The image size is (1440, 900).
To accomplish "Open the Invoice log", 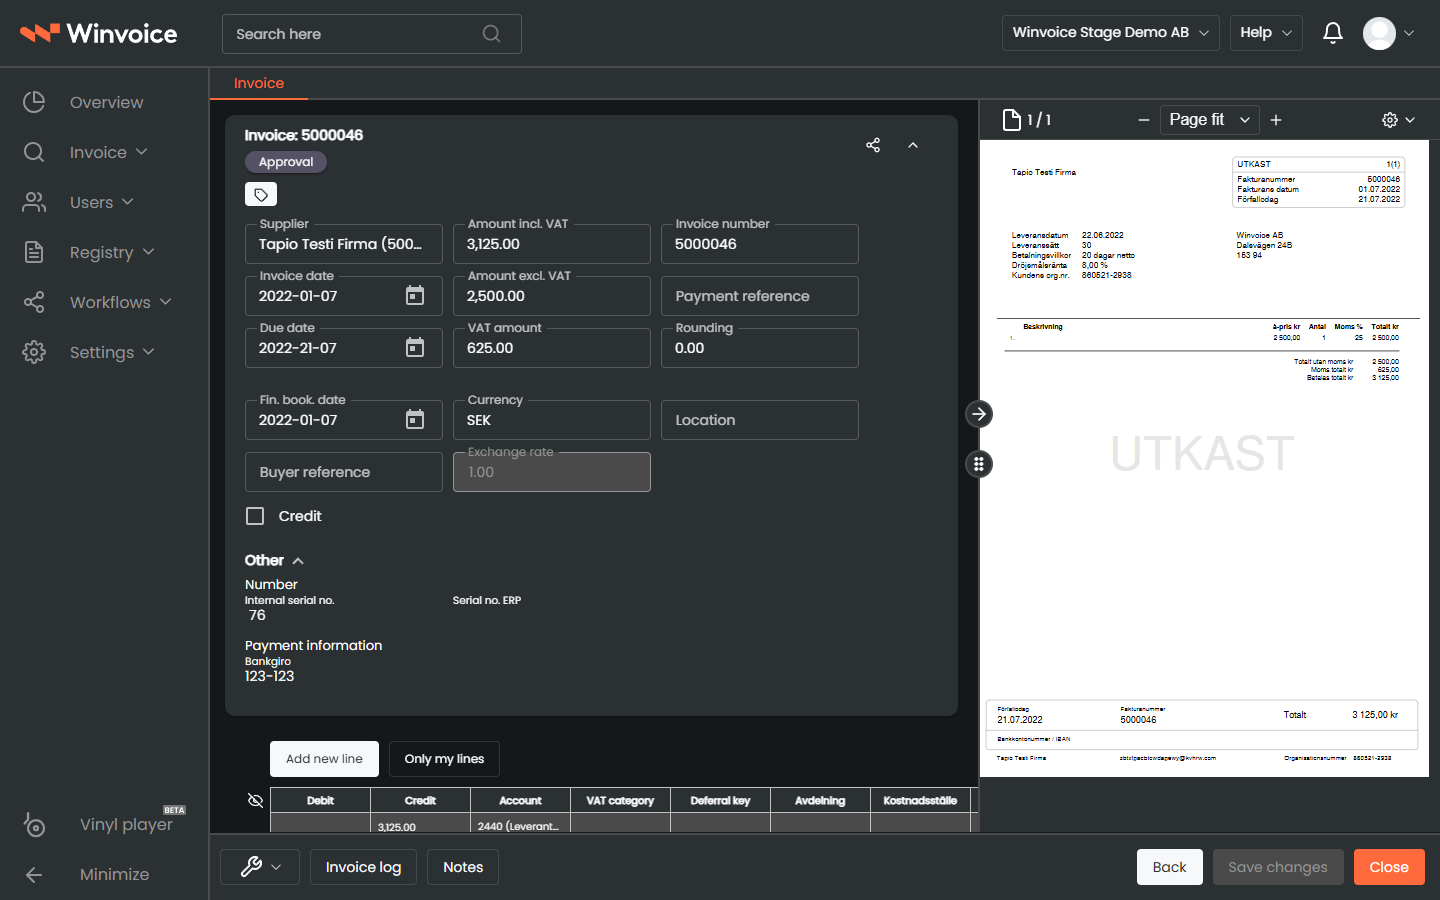I will point(363,867).
